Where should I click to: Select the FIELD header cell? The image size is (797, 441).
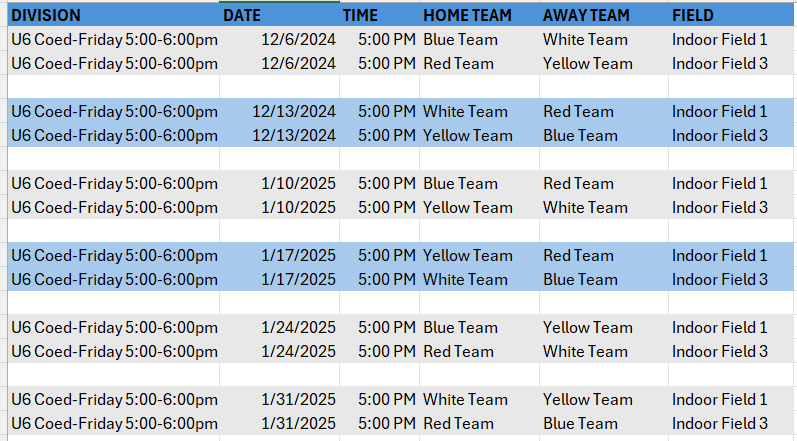tap(732, 15)
